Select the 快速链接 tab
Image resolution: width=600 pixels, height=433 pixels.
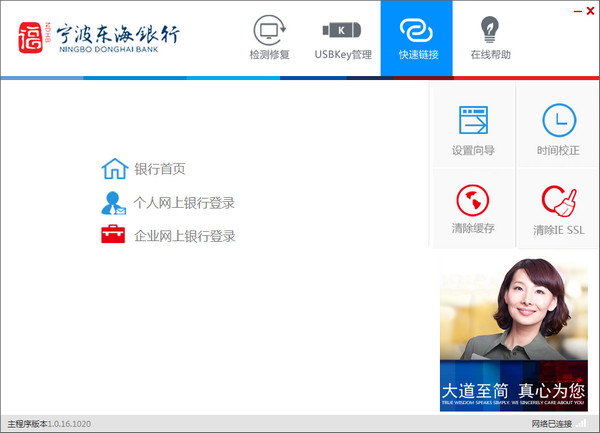click(x=417, y=38)
